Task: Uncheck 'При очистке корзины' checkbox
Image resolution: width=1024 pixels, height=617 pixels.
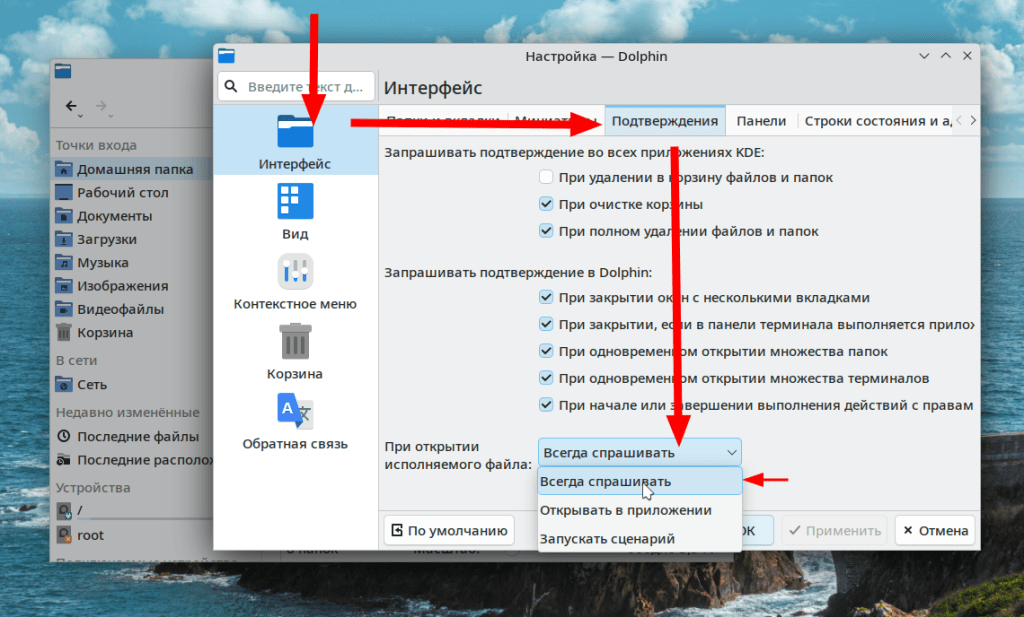Action: point(546,204)
